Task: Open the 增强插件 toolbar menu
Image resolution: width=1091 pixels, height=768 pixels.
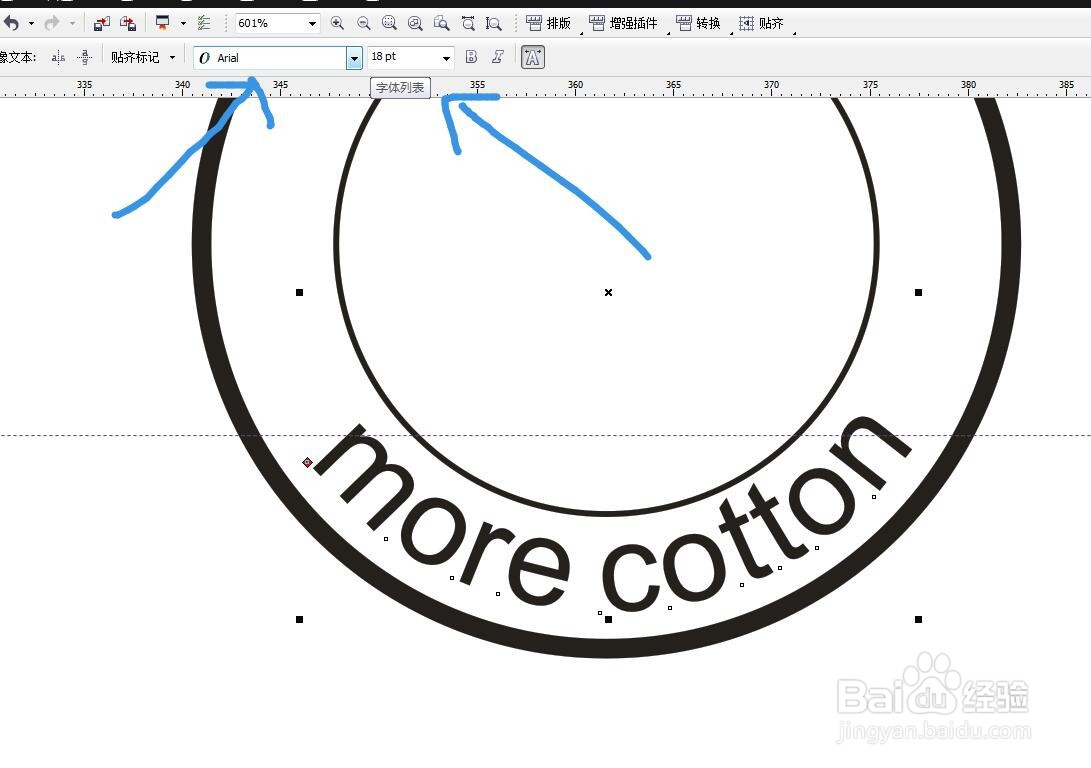Action: [623, 24]
